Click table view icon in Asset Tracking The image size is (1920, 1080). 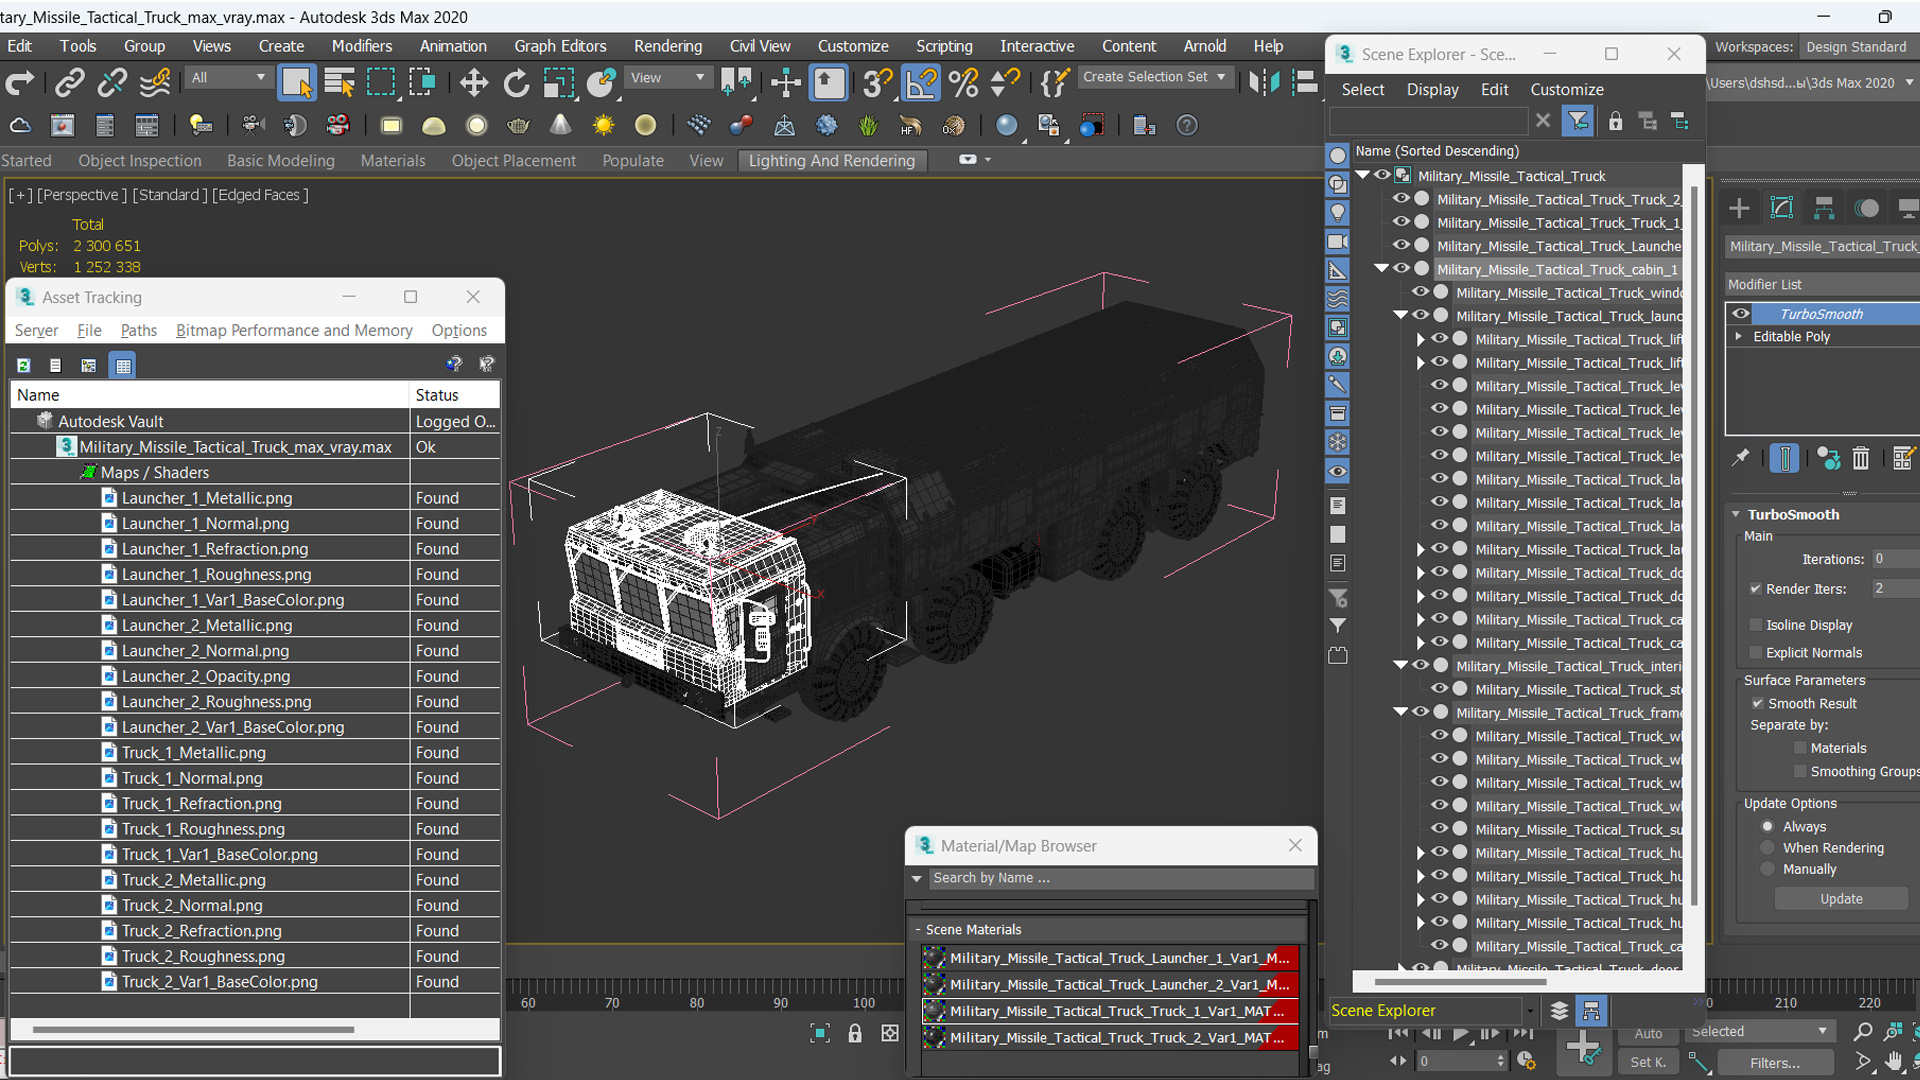point(123,366)
